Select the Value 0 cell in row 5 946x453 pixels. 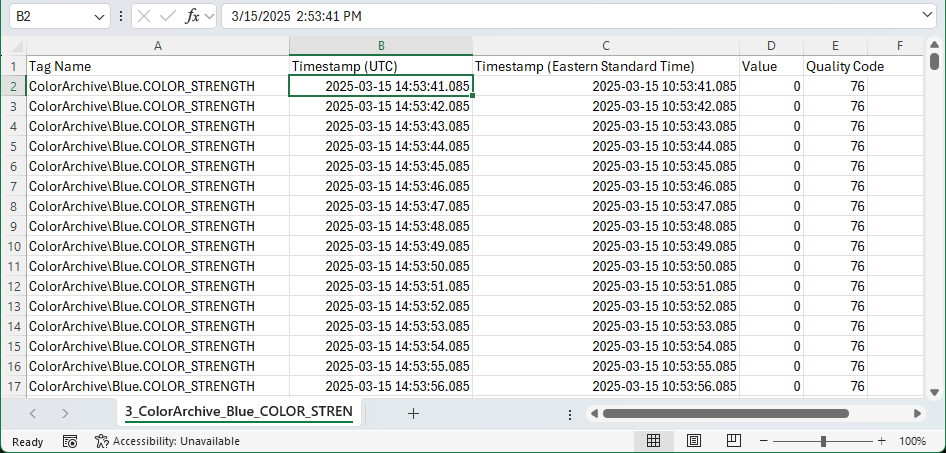click(x=771, y=146)
